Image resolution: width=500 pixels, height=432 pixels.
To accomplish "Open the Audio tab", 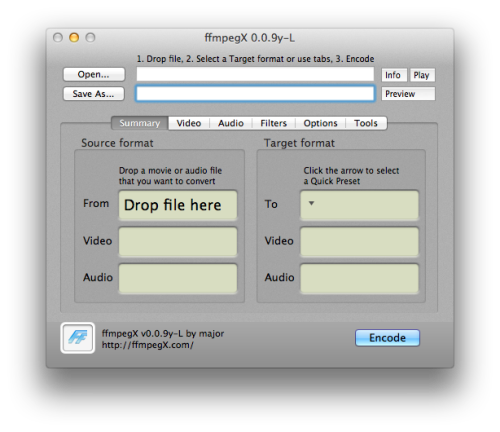I will pos(231,123).
